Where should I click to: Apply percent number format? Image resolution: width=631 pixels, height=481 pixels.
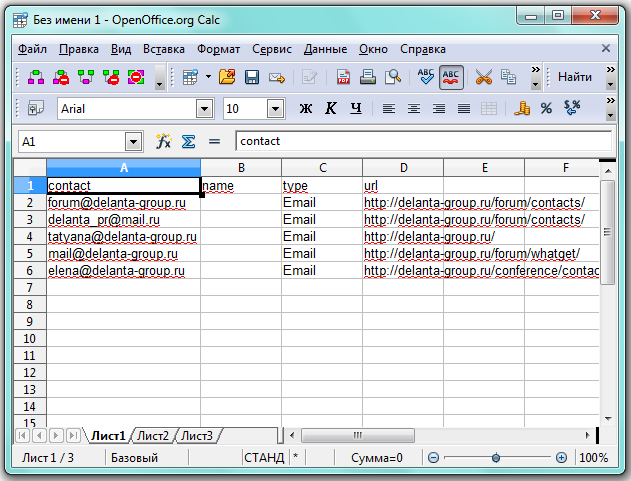[546, 108]
